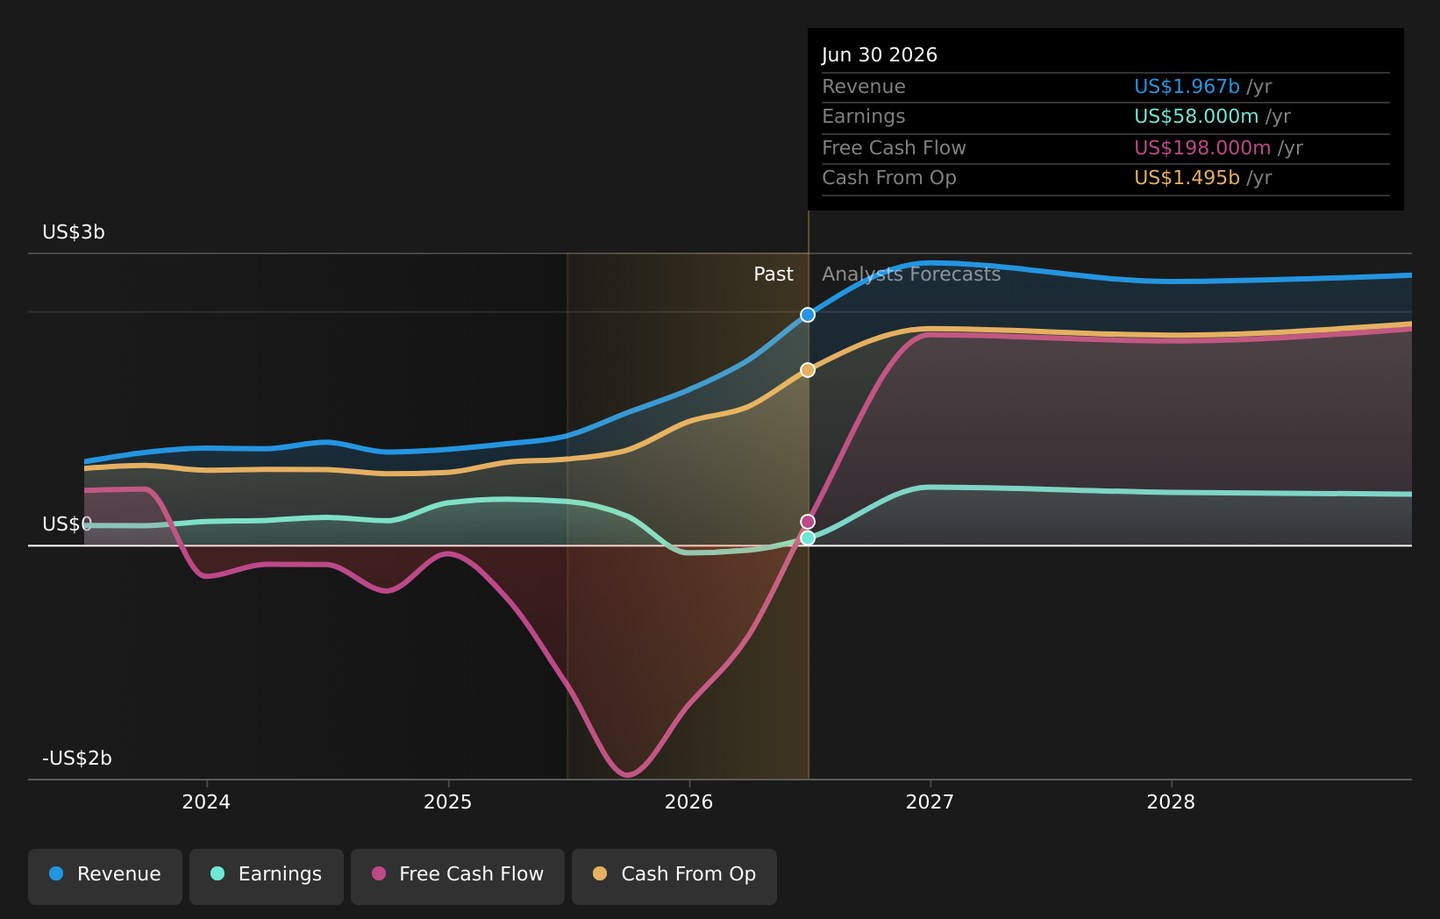Toggle the Cash From Op legend button

674,876
